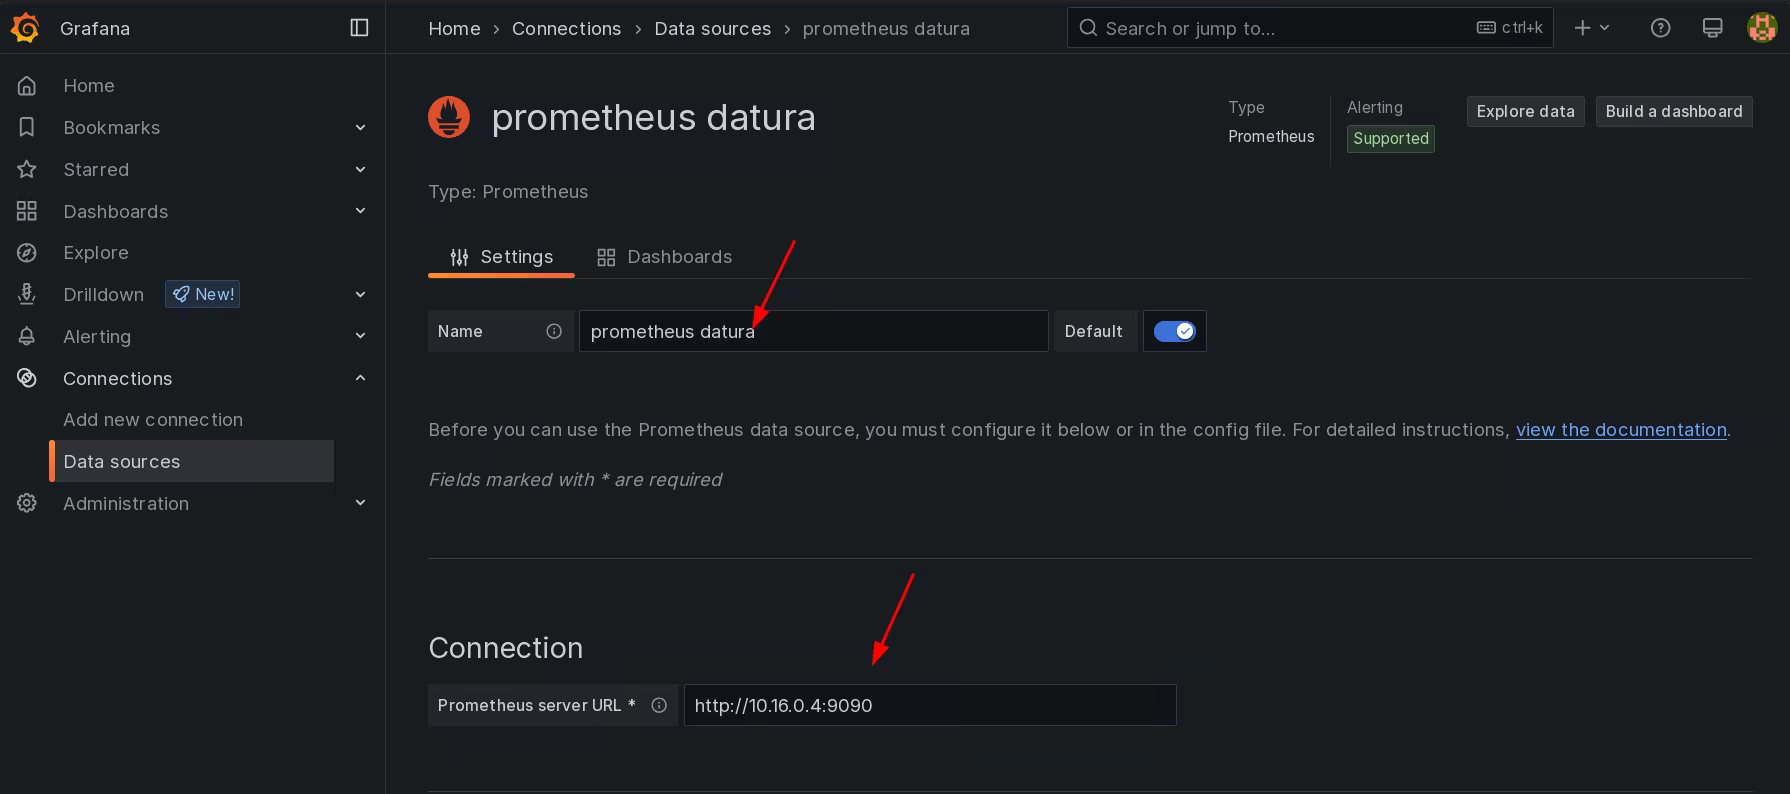Open the plus New dropdown menu
The height and width of the screenshot is (794, 1790).
(1591, 28)
